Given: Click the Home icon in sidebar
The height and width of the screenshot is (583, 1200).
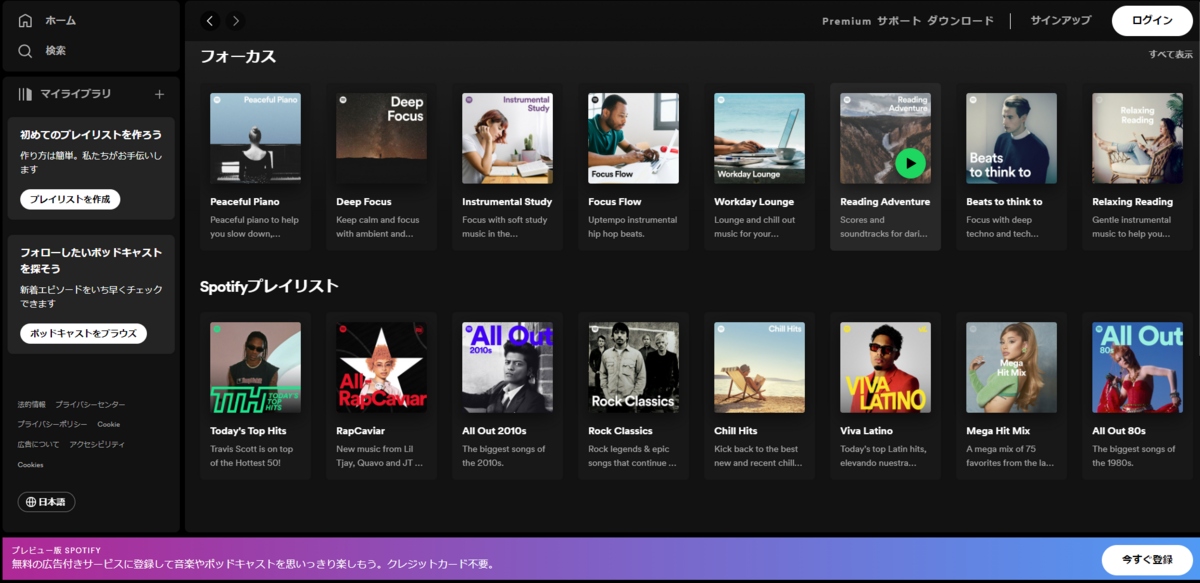Looking at the screenshot, I should pyautogui.click(x=26, y=21).
